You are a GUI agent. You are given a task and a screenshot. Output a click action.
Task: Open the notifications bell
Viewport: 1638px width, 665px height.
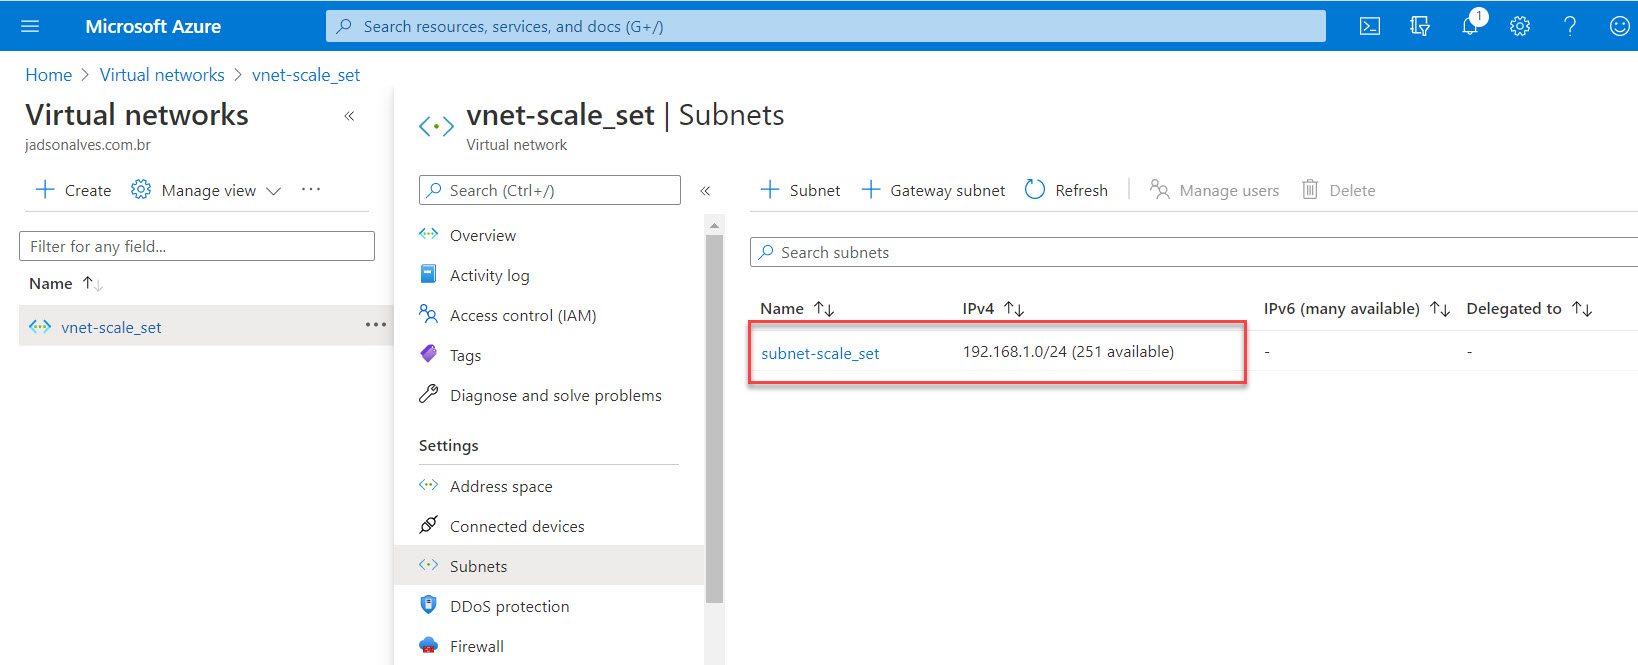click(x=1469, y=26)
